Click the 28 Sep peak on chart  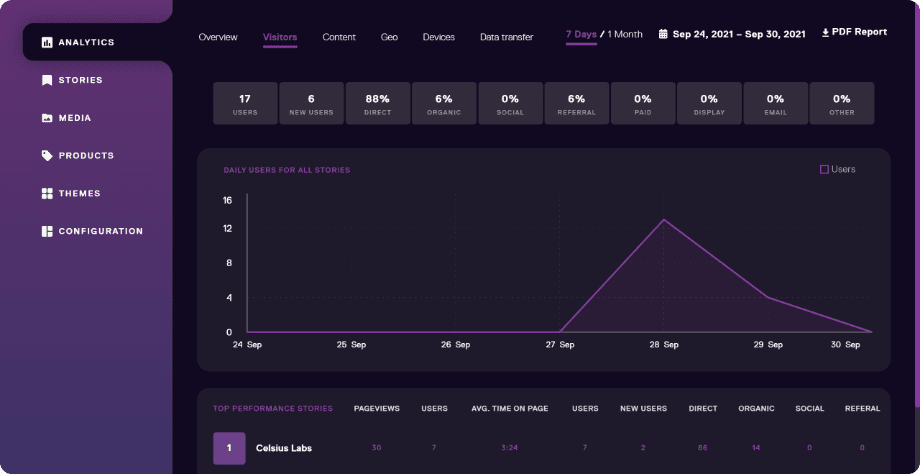(x=663, y=219)
